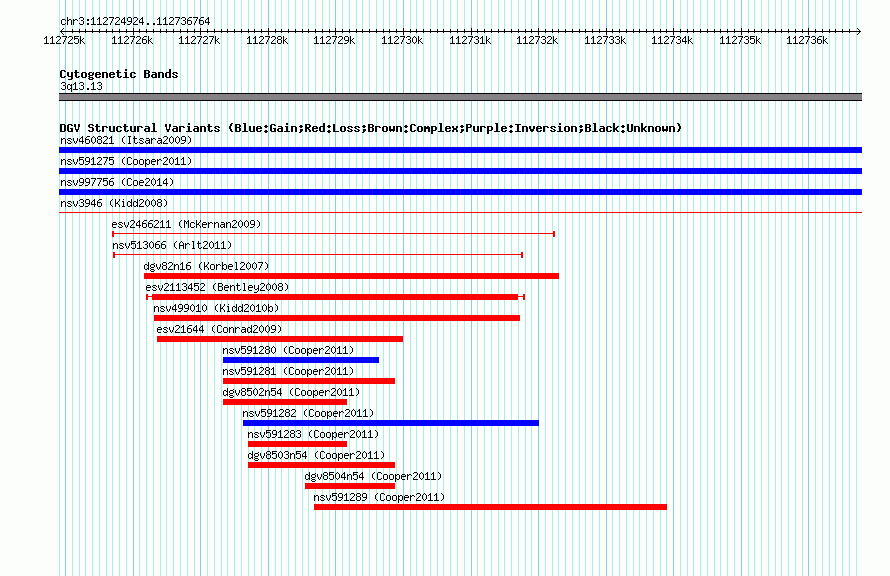Screen dimensions: 890x576
Task: Open nsv591282 (Cooper2011) label
Action: (308, 413)
